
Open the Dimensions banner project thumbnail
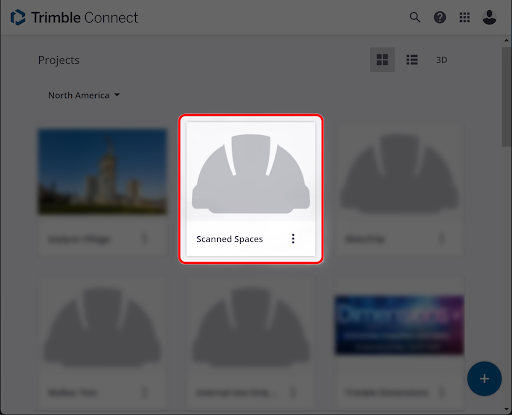[399, 325]
